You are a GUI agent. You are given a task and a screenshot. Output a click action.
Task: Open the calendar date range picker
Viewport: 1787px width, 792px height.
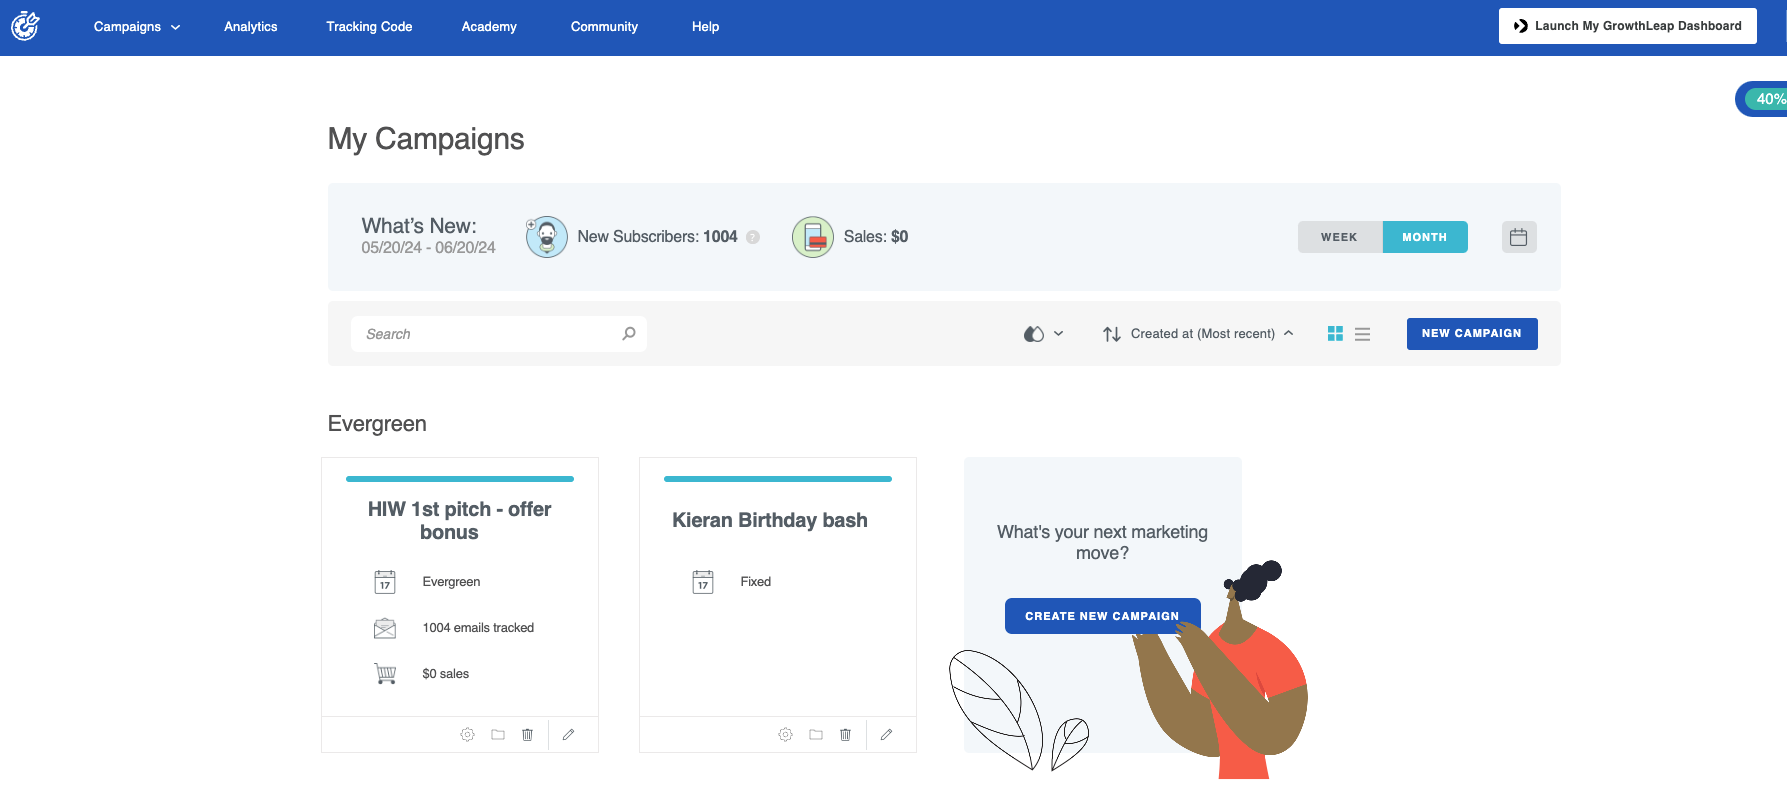[1518, 237]
